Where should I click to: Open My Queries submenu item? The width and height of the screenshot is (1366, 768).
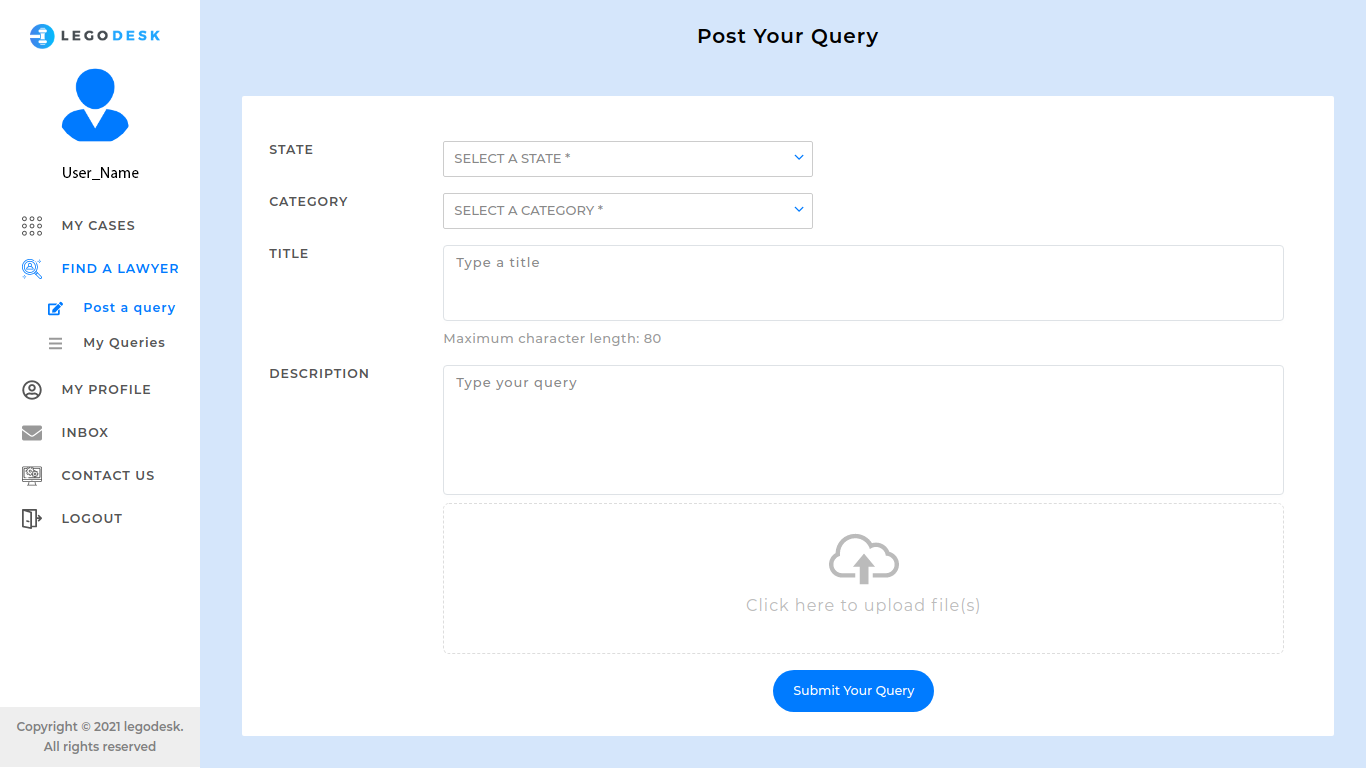[124, 343]
